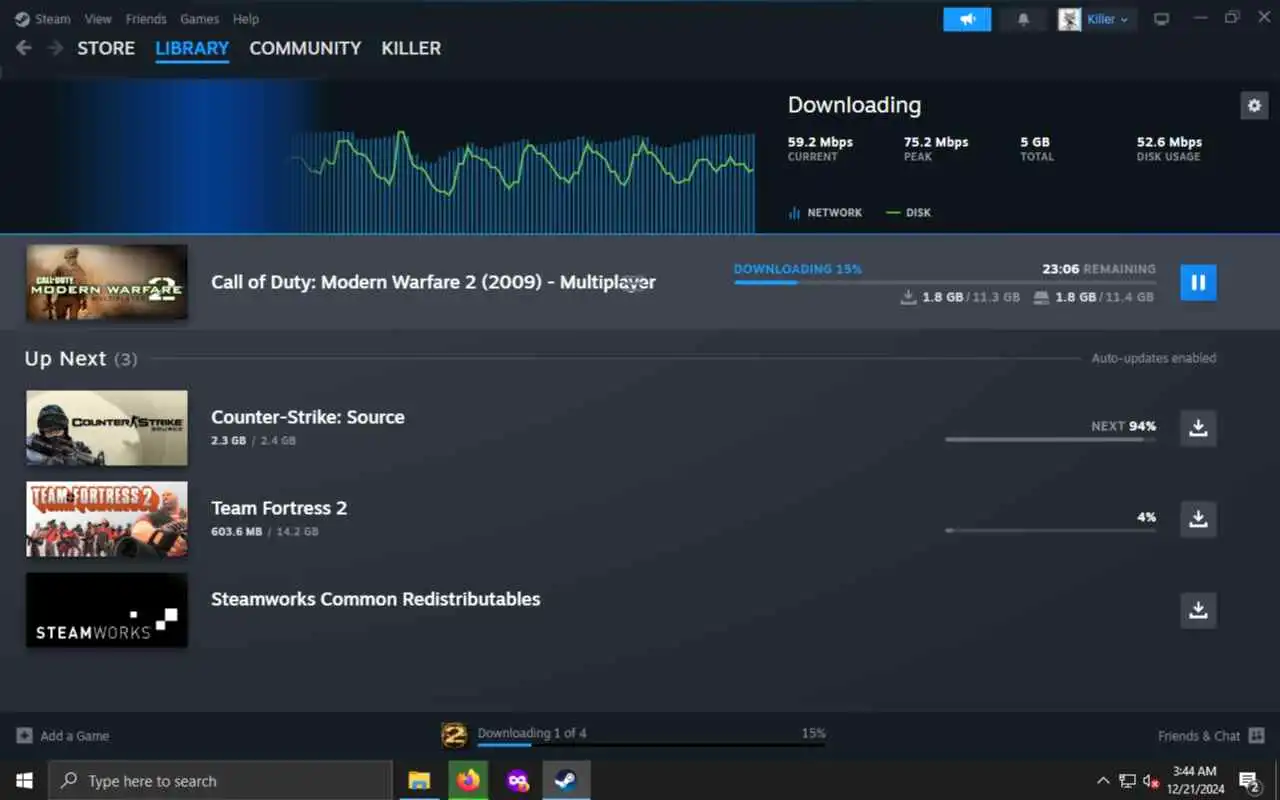
Task: Show hidden system tray icons
Action: [x=1103, y=780]
